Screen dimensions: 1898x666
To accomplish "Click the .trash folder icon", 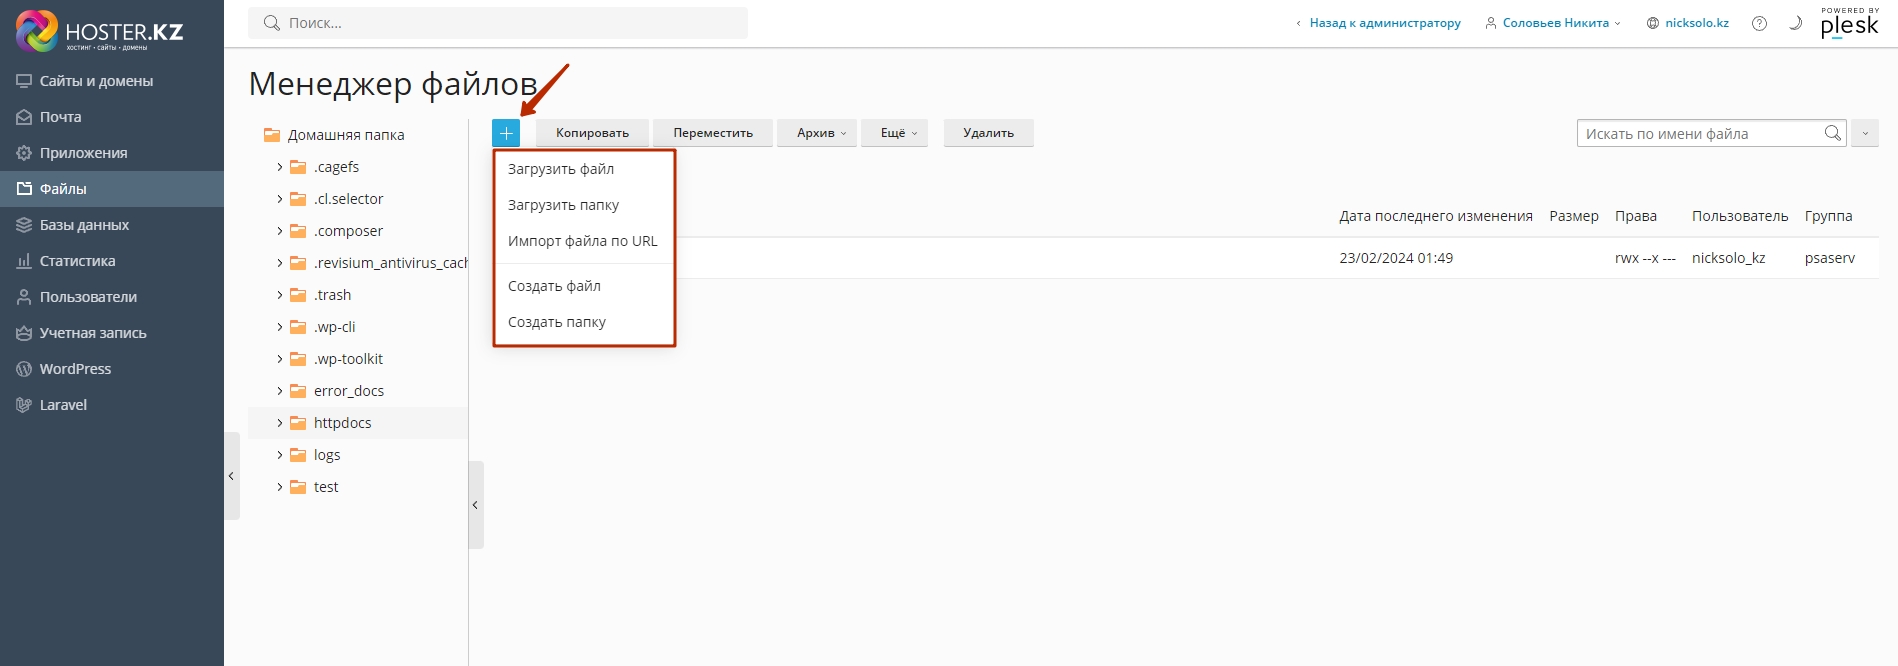I will pos(298,295).
